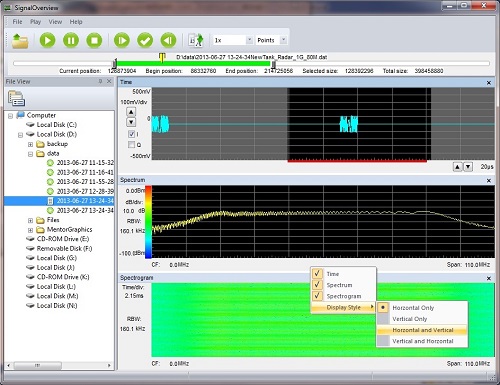The height and width of the screenshot is (385, 500).
Task: Select Vertical Only display style
Action: [x=410, y=319]
